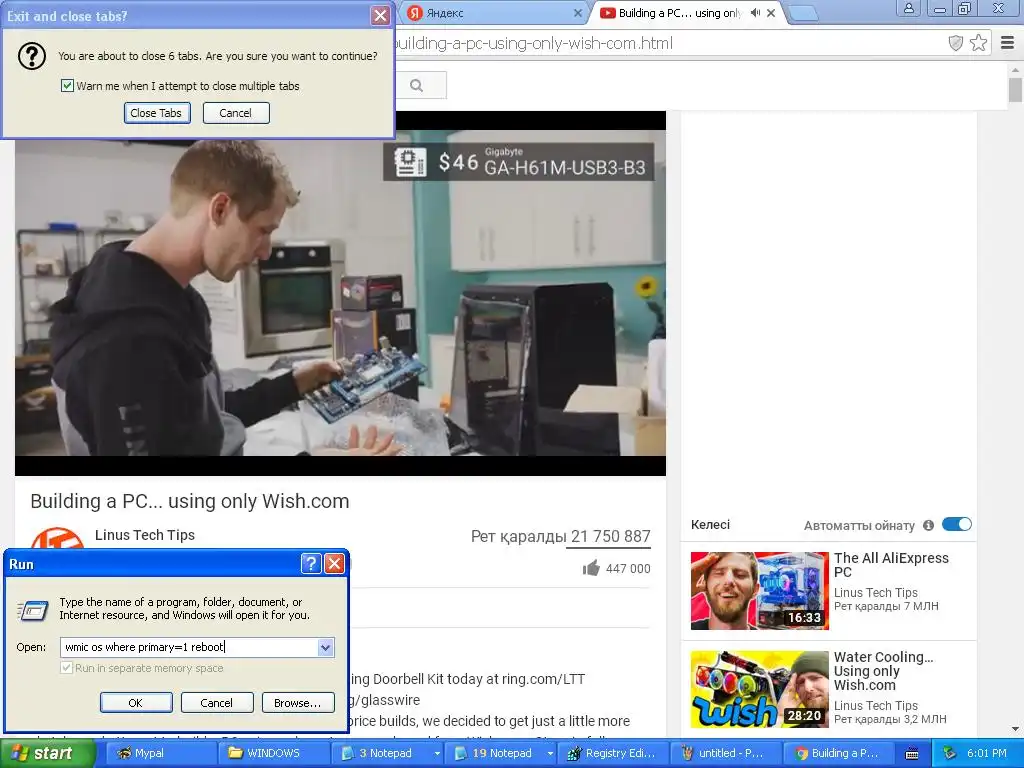Open the on-screen keyboard tray icon
The image size is (1024, 768).
coord(912,754)
